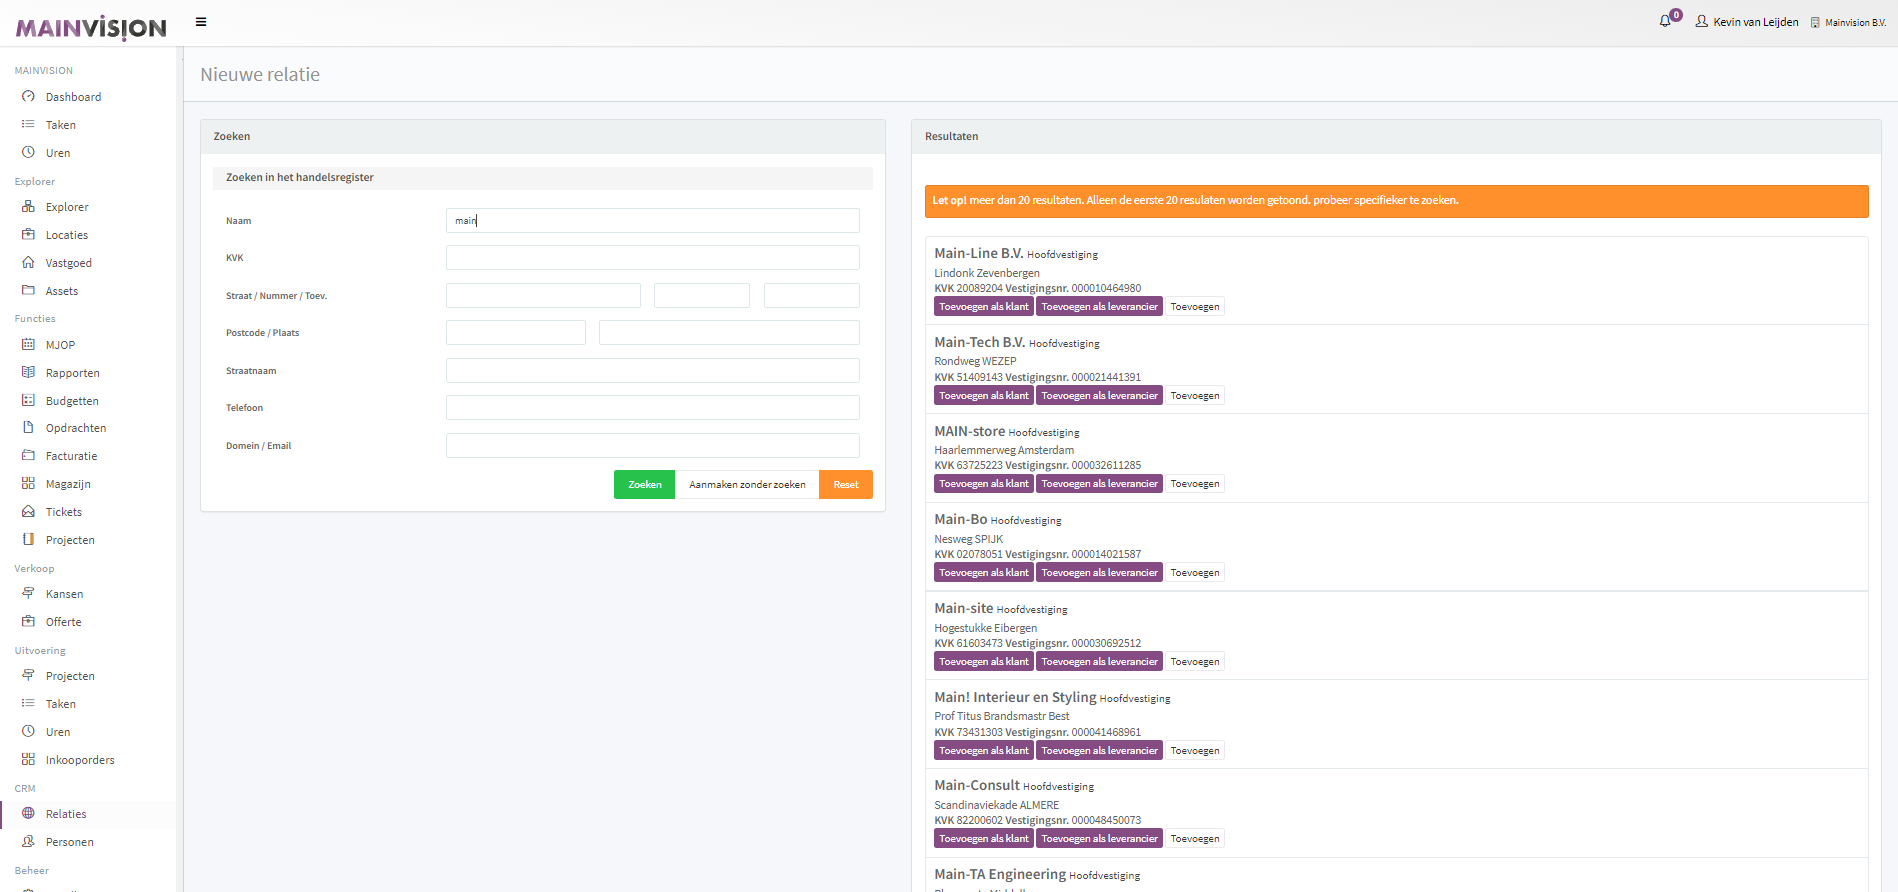Viewport: 1898px width, 892px height.
Task: Click Aanmaken zonder zoeken
Action: point(747,484)
